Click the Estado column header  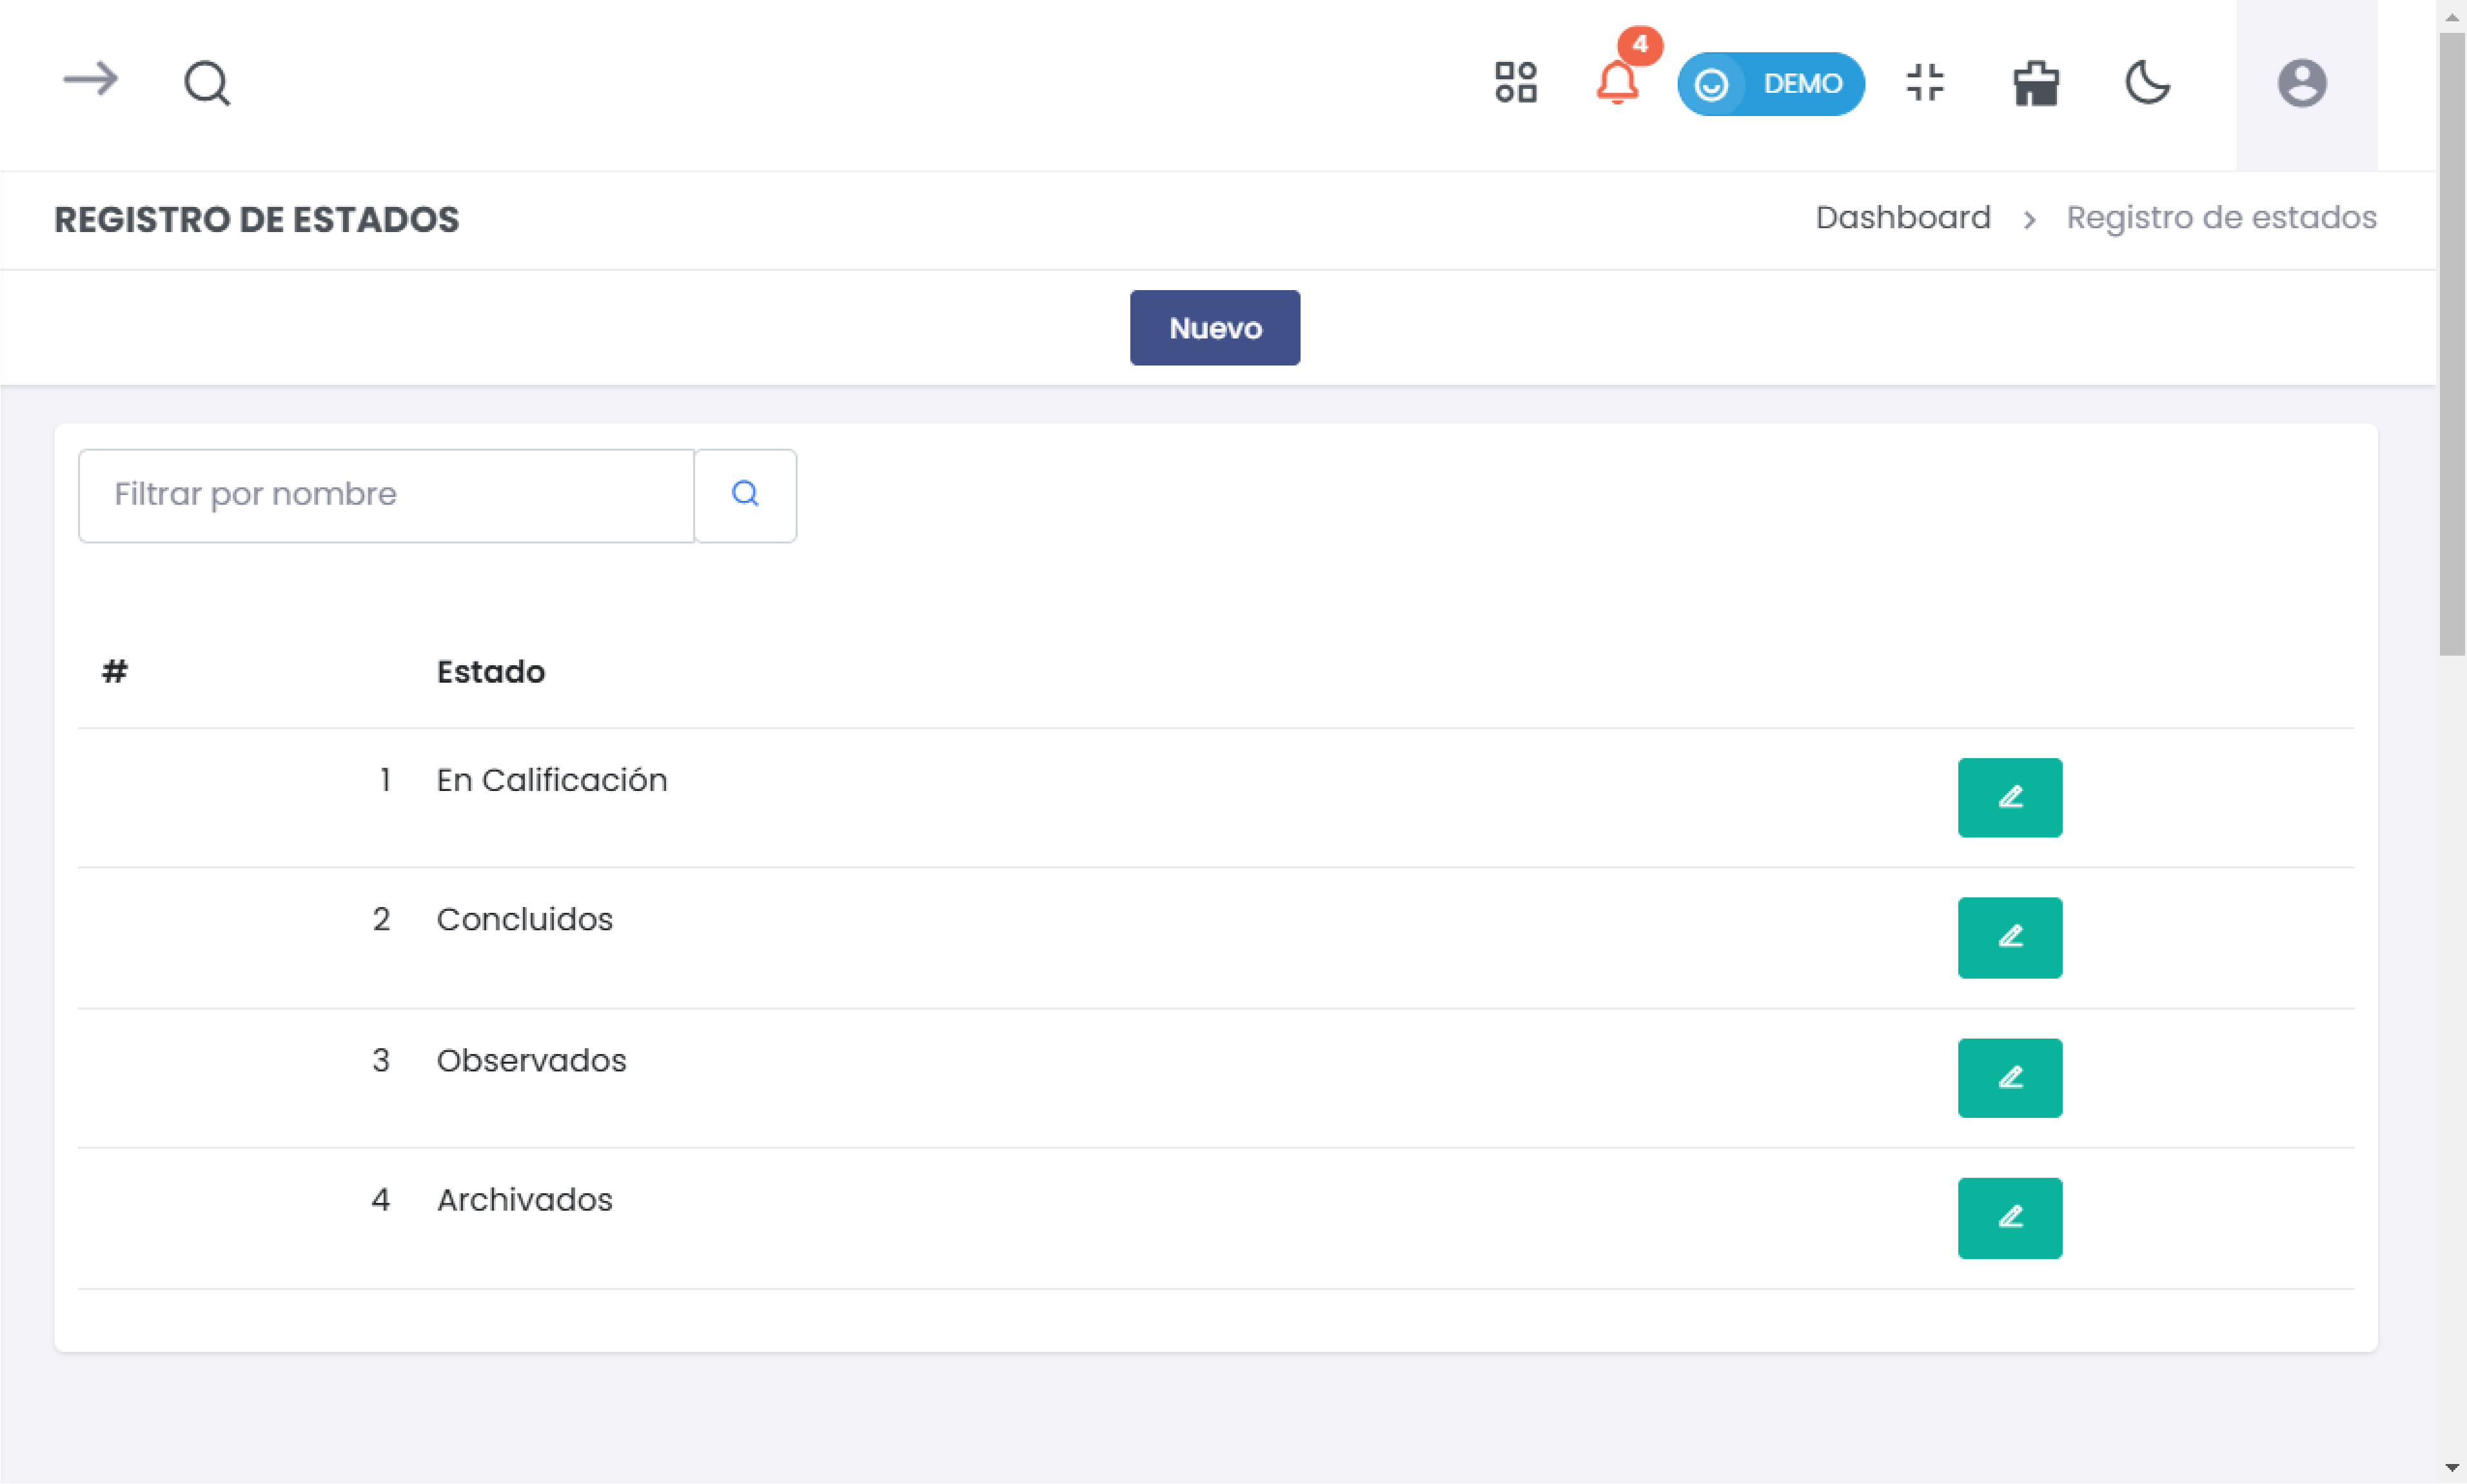(490, 672)
